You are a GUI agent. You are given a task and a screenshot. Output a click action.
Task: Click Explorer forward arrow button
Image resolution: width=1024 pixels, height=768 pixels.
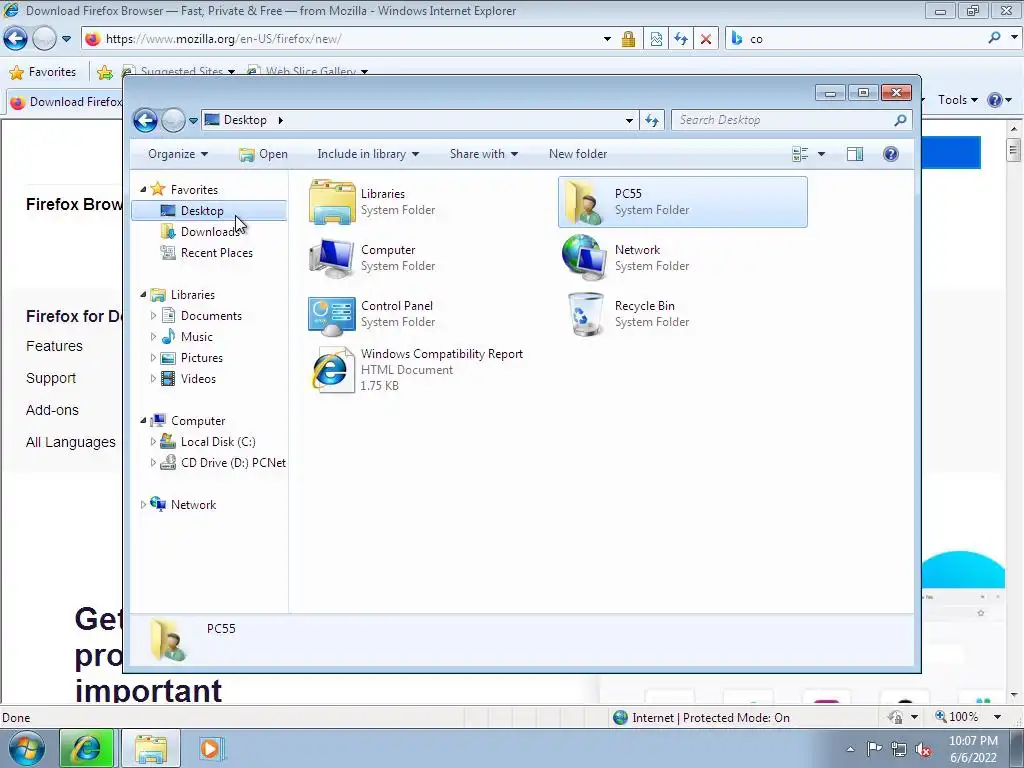pyautogui.click(x=173, y=120)
